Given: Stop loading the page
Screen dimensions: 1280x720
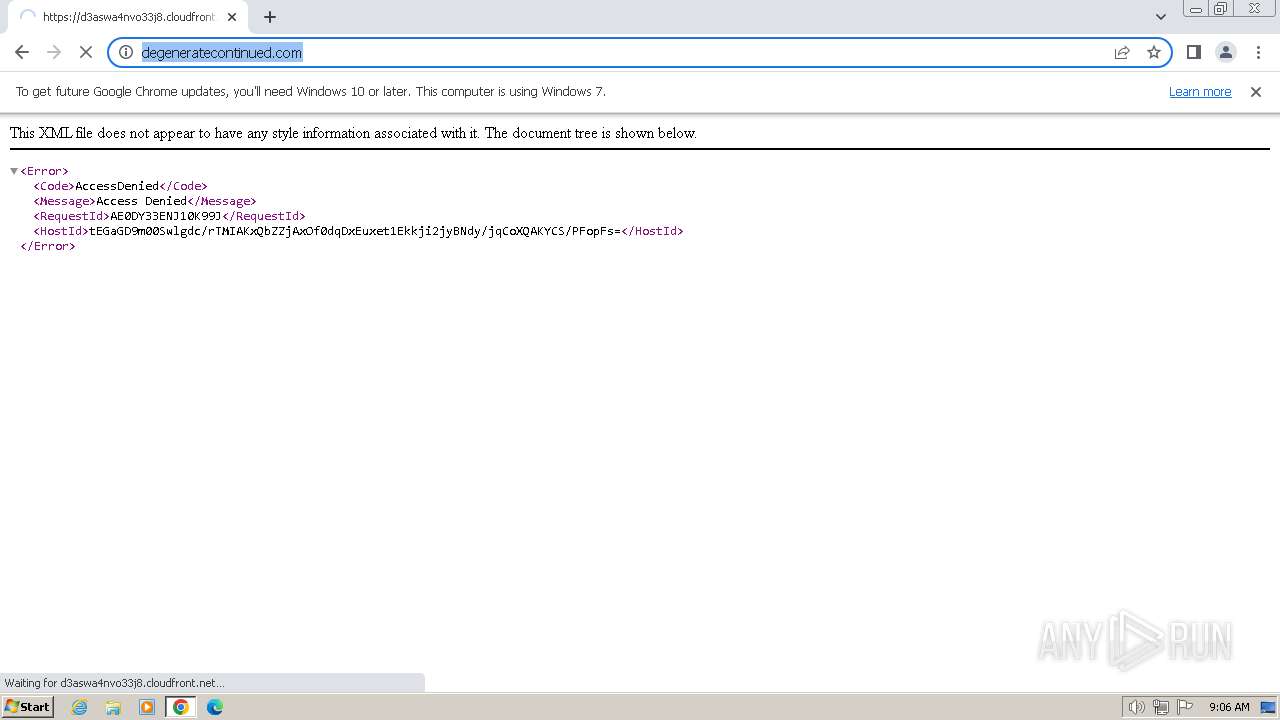Looking at the screenshot, I should point(86,52).
